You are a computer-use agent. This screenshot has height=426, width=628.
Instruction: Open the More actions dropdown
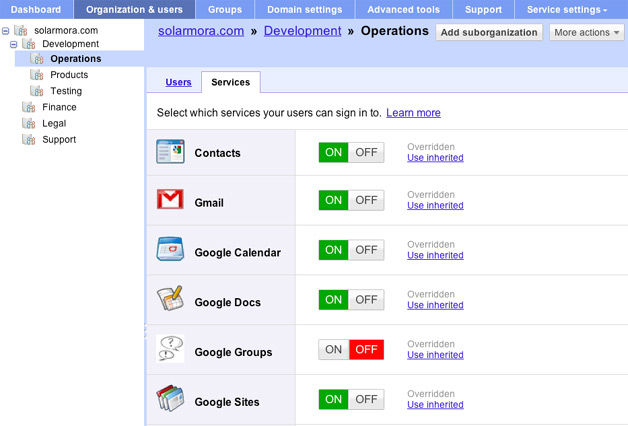[x=586, y=32]
